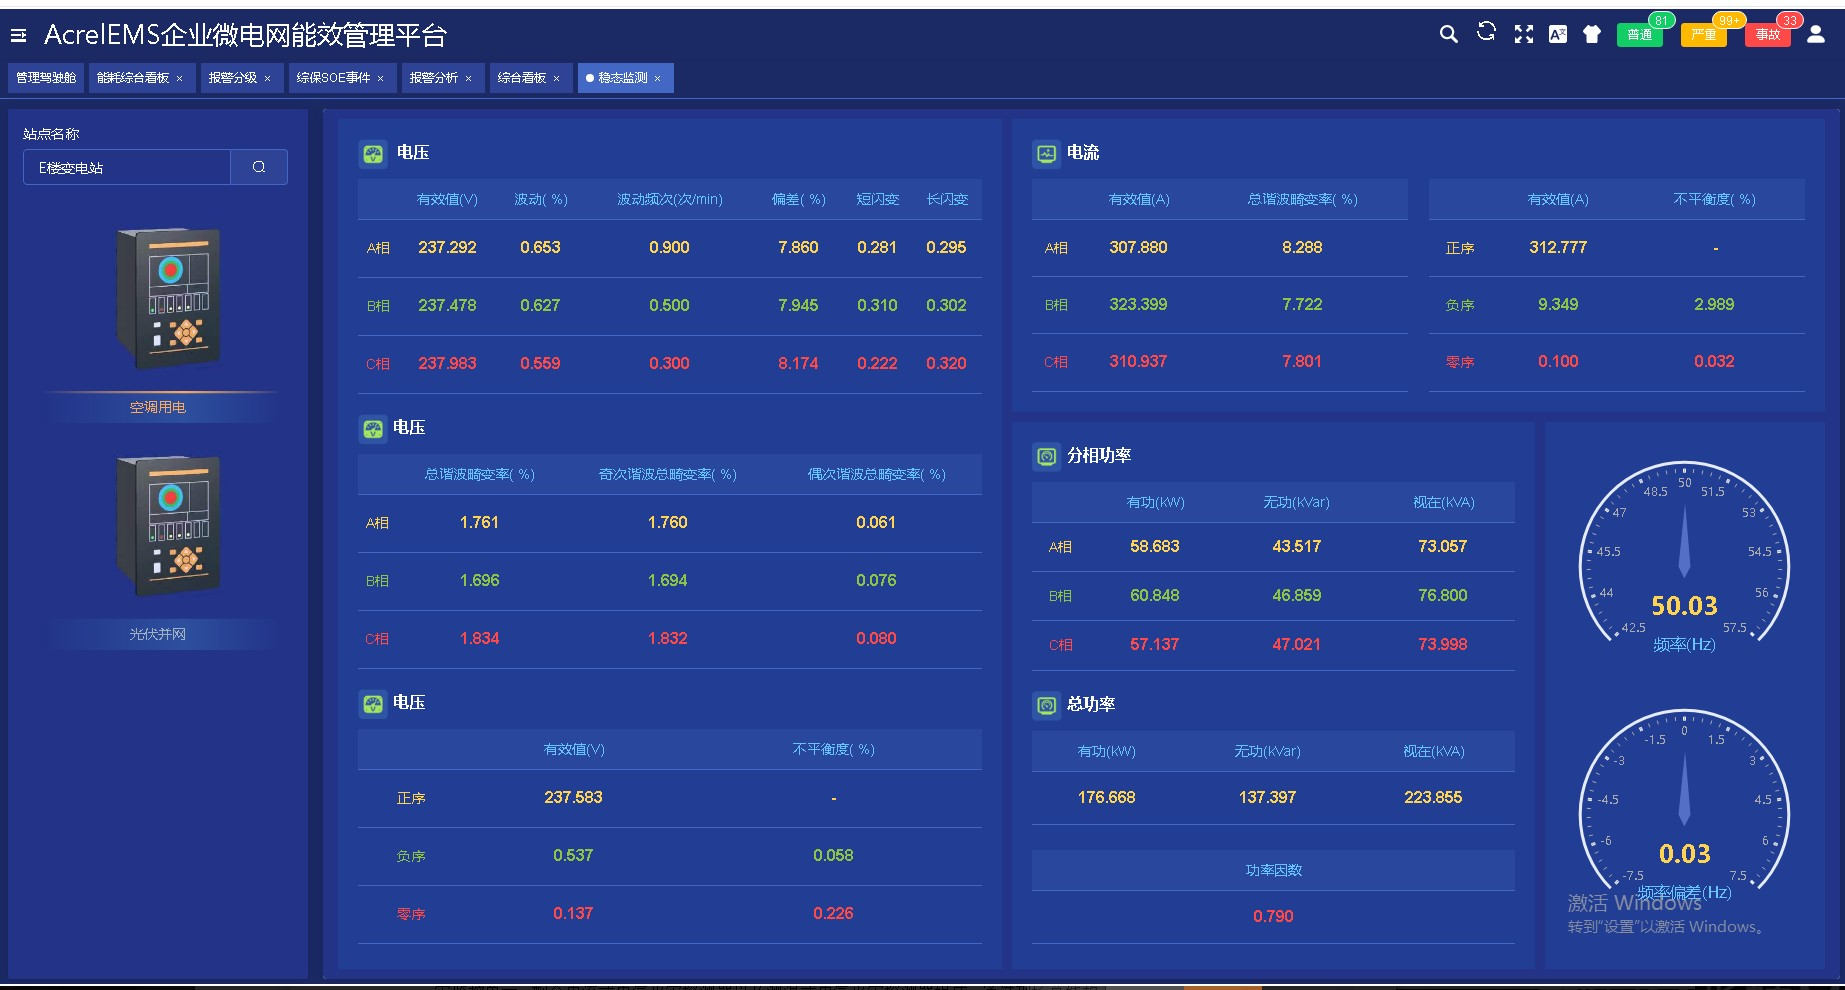The width and height of the screenshot is (1845, 990).
Task: Select the 光伏并网 device thumbnail
Action: pyautogui.click(x=168, y=525)
